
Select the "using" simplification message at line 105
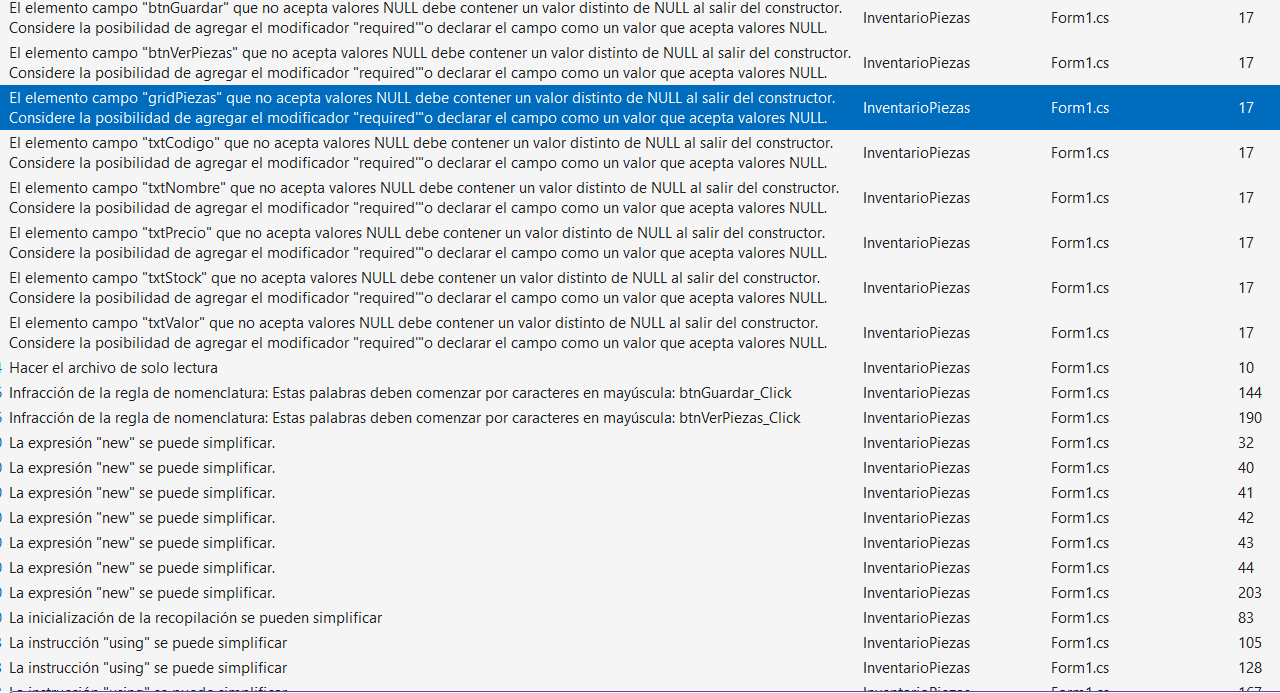click(x=148, y=643)
